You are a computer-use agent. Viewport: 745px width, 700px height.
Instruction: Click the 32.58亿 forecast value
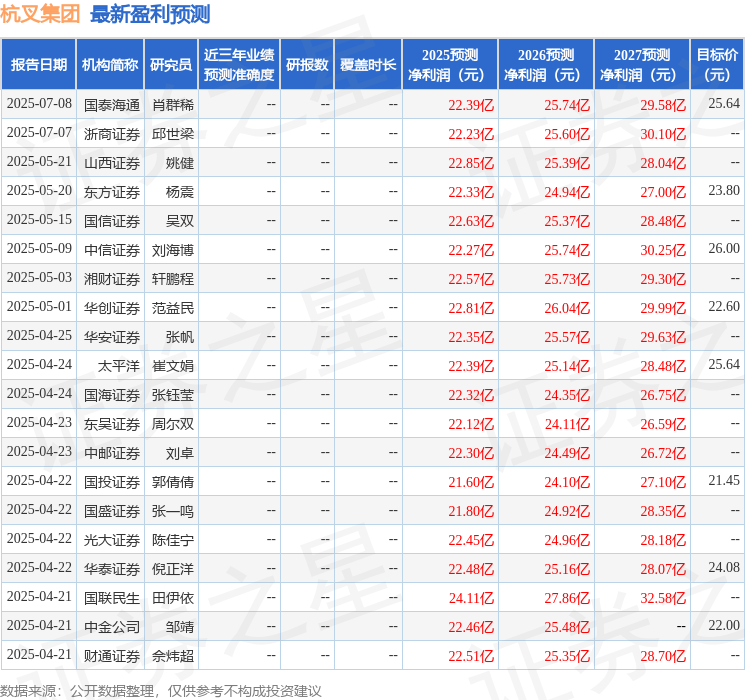pos(663,598)
